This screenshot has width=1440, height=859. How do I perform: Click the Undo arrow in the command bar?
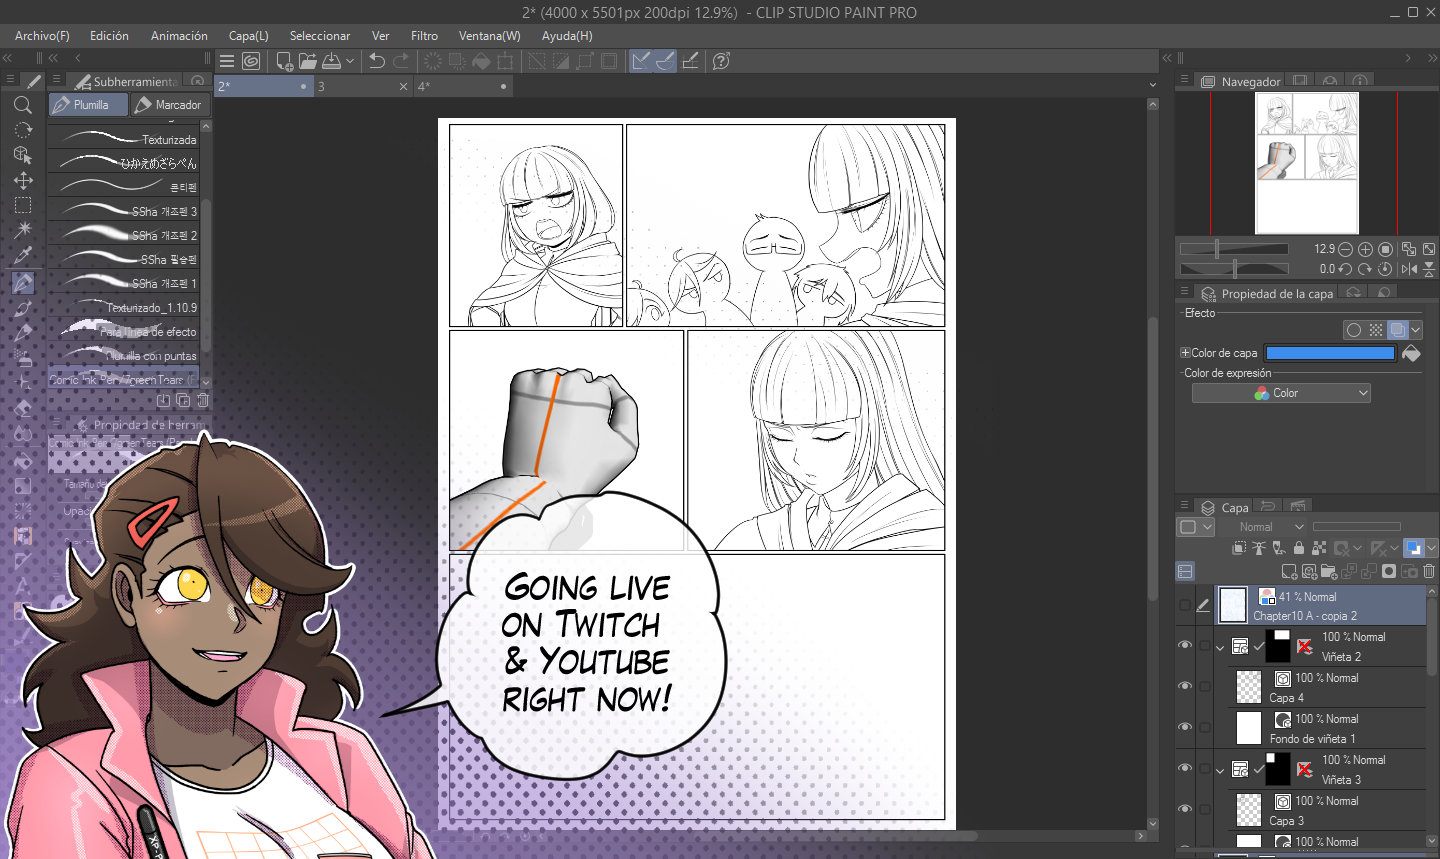point(377,61)
